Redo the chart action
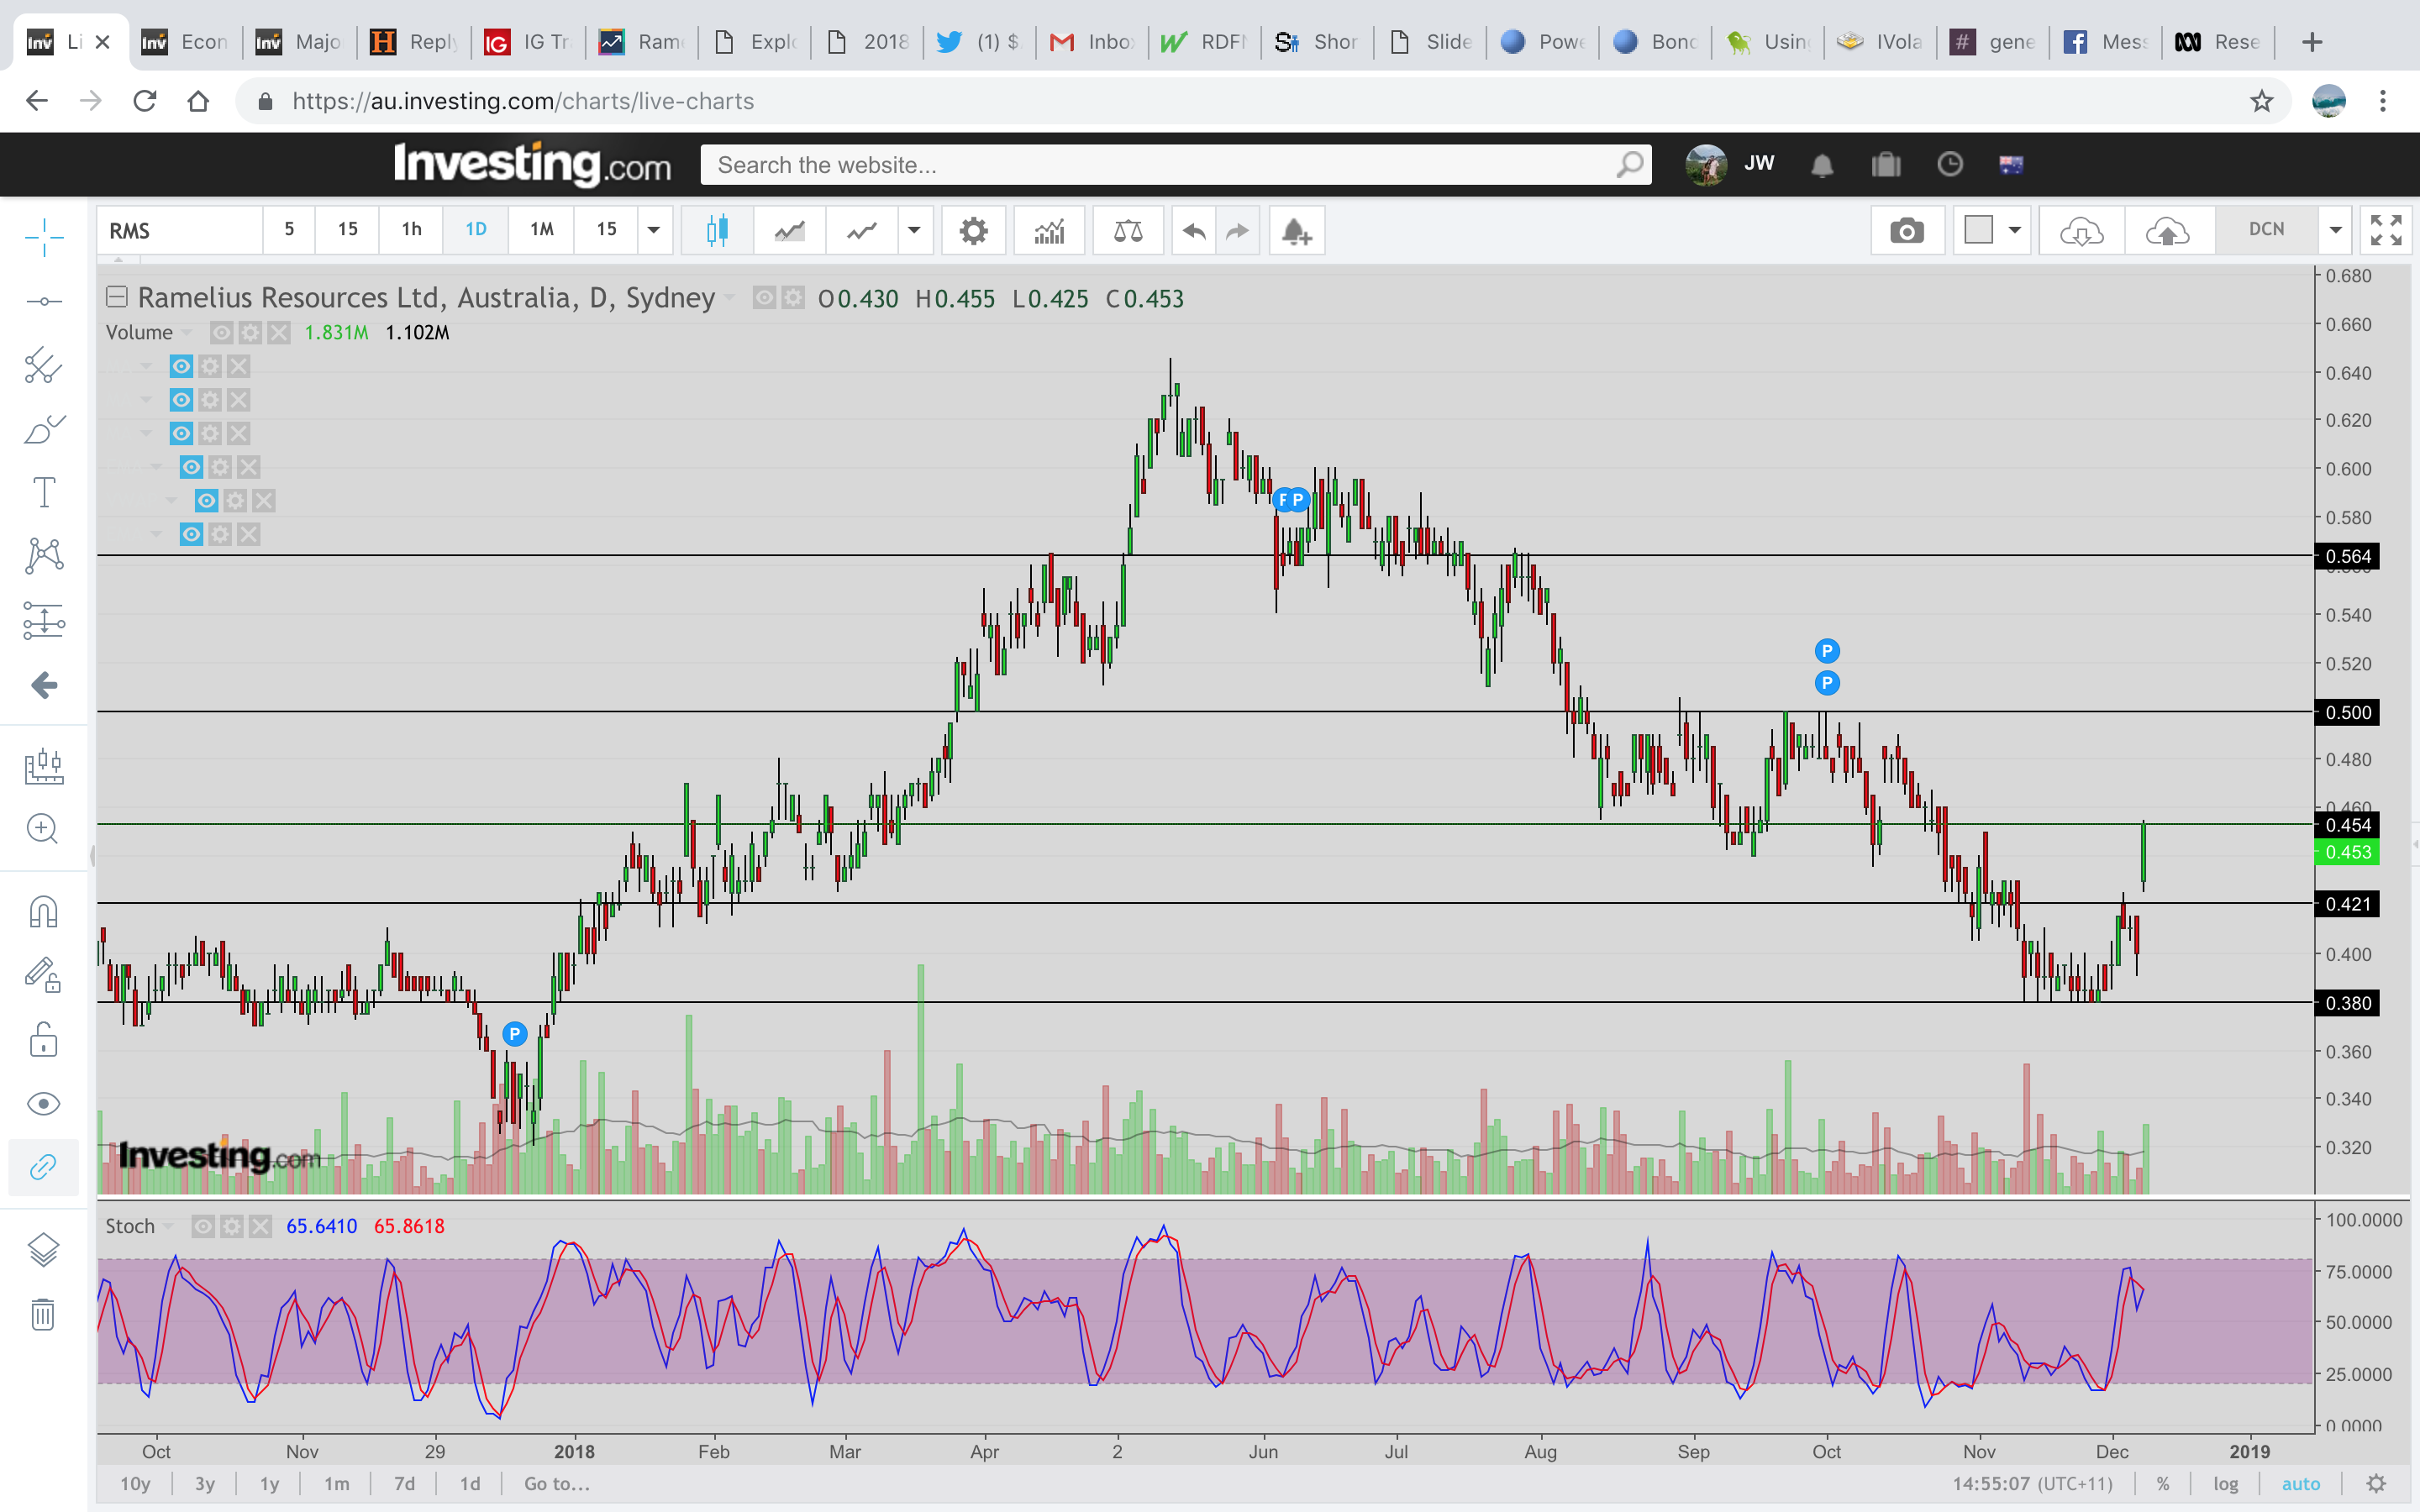 click(1238, 231)
